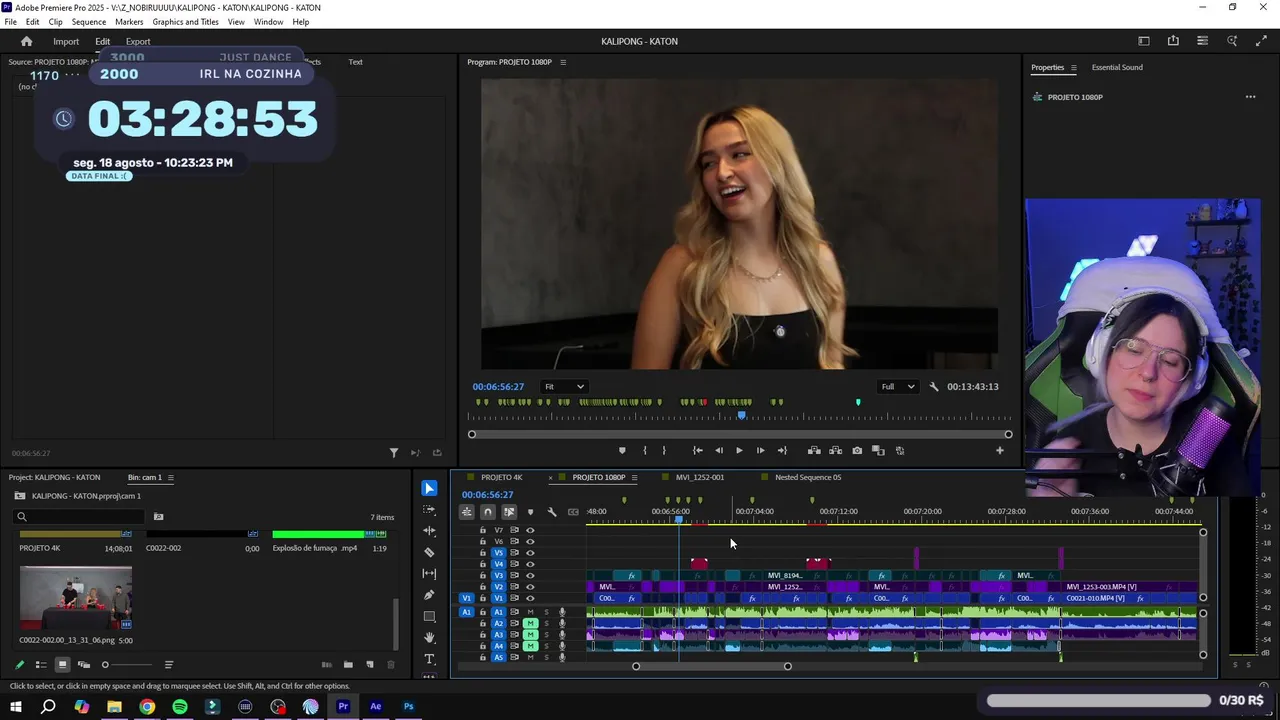Open the Full playback resolution dropdown

pos(897,387)
